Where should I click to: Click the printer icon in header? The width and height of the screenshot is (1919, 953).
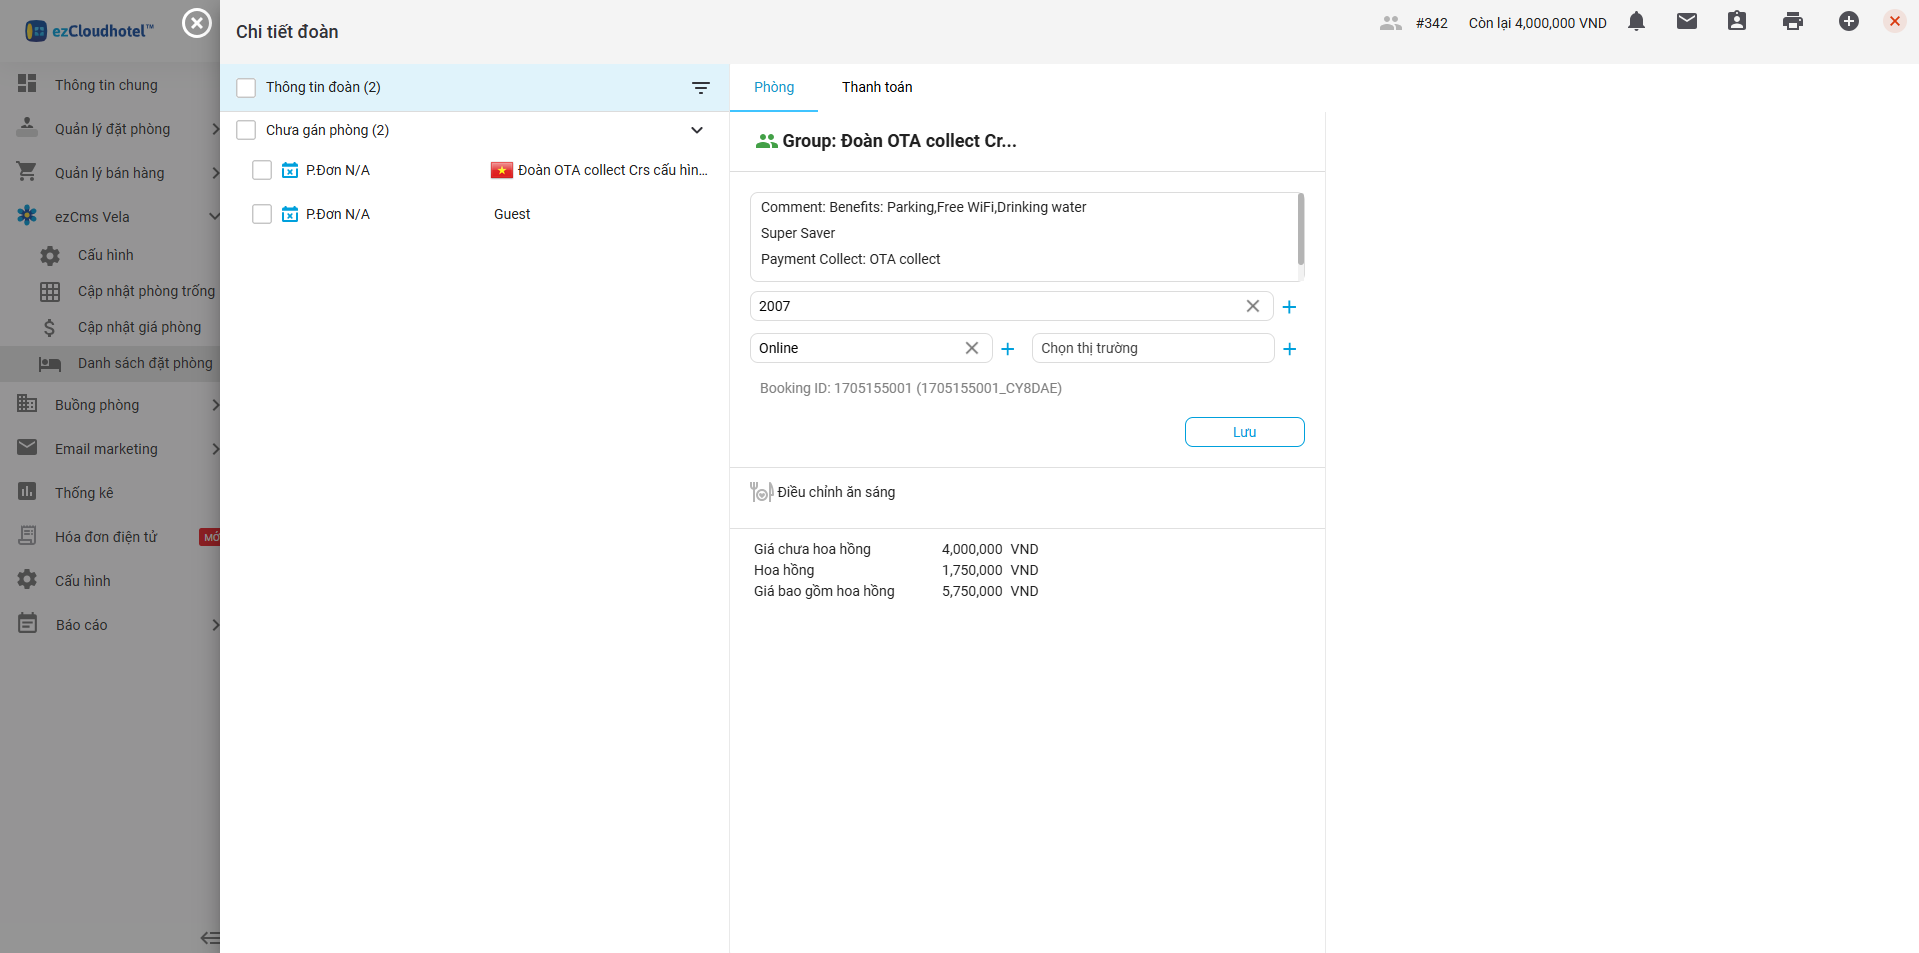pos(1792,22)
